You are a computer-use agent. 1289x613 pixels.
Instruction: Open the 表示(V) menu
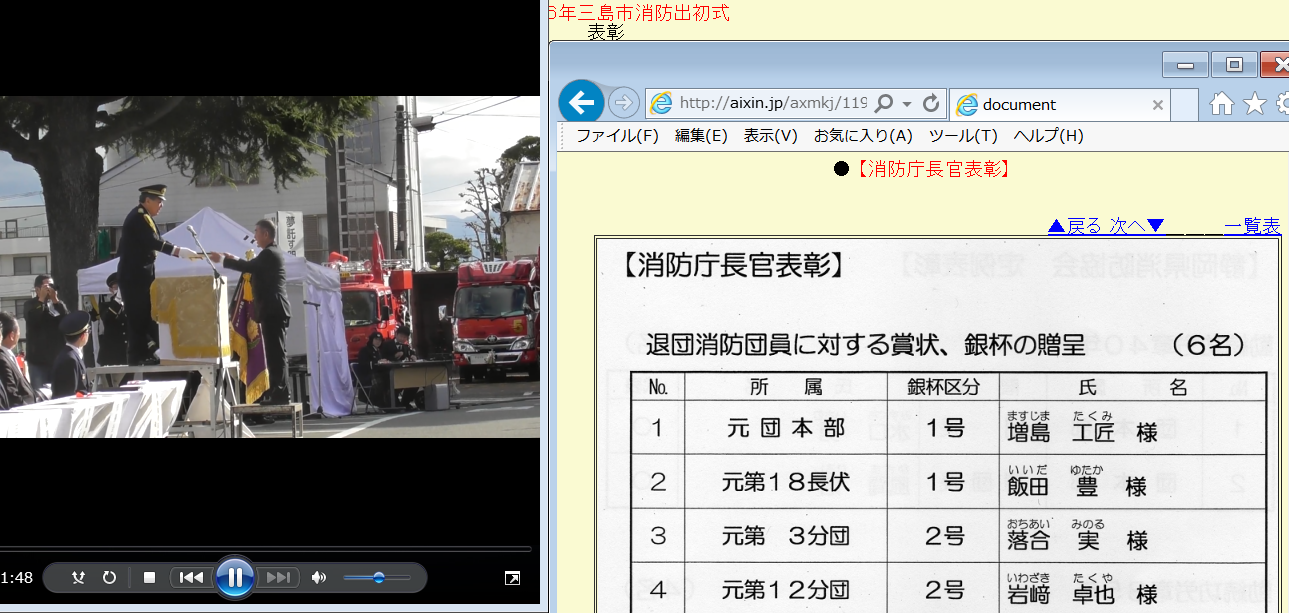(x=770, y=136)
